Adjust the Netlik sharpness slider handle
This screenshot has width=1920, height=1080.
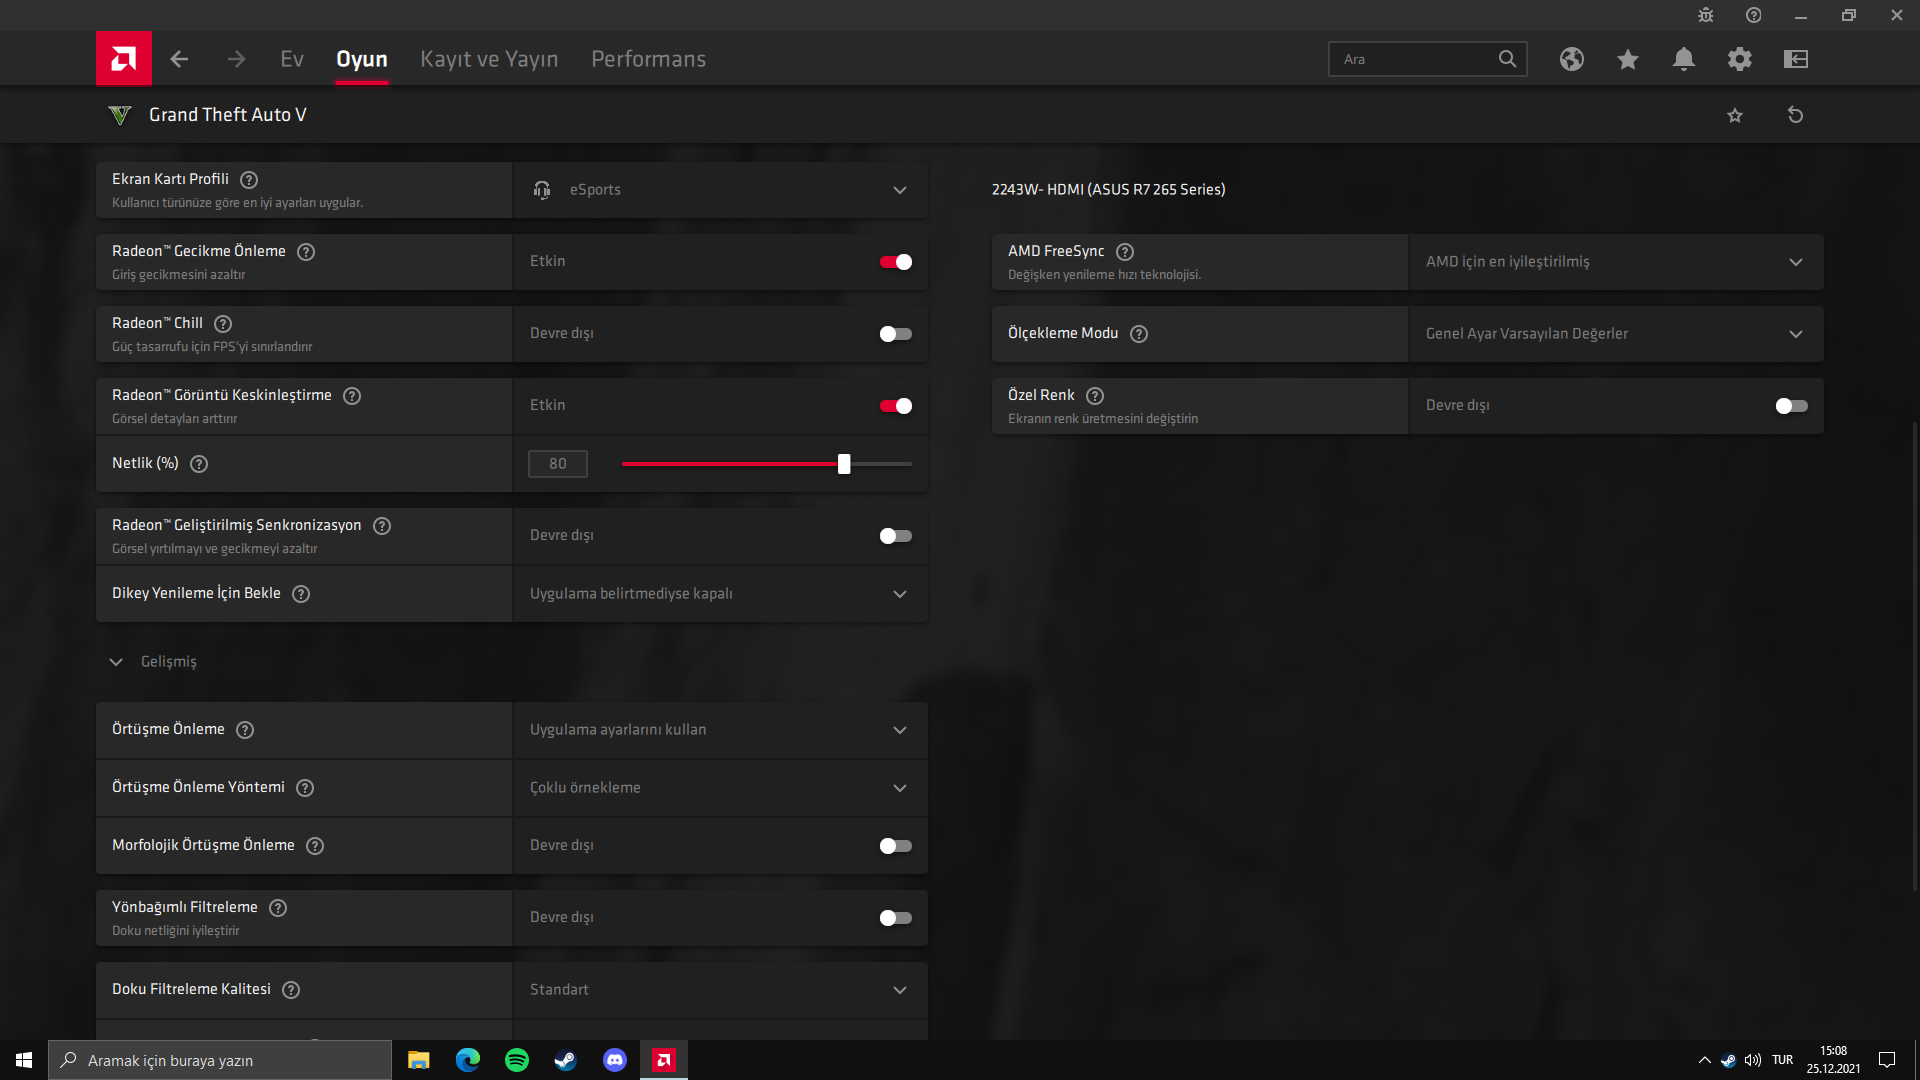(844, 464)
